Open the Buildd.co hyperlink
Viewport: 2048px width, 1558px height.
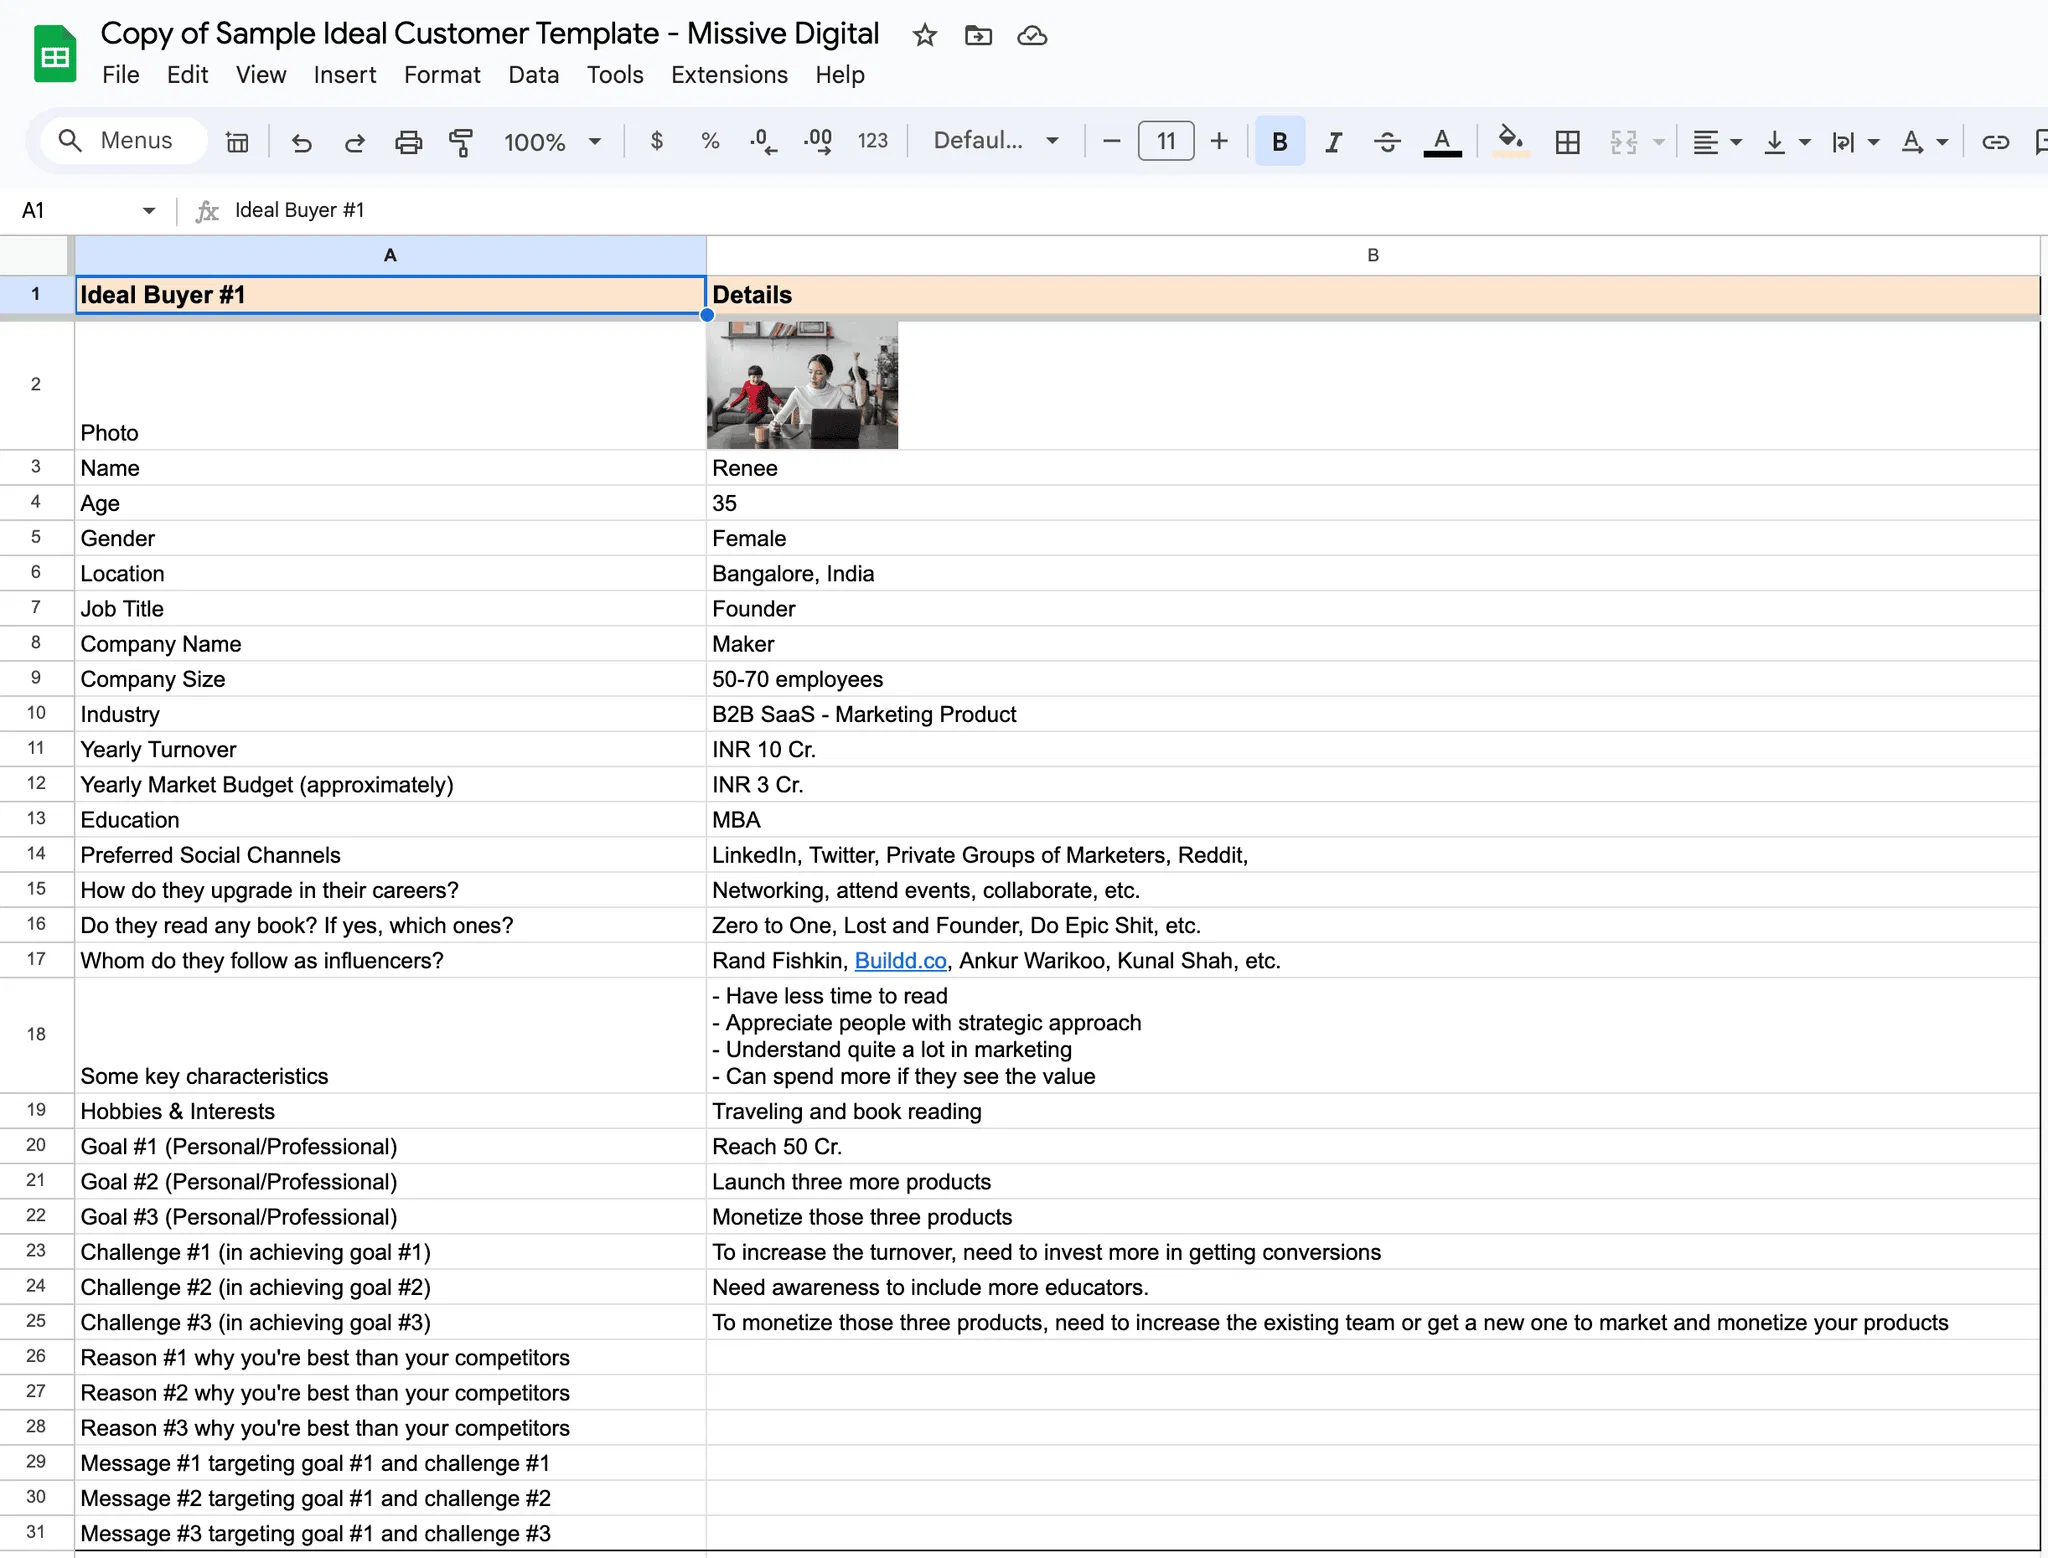[900, 961]
